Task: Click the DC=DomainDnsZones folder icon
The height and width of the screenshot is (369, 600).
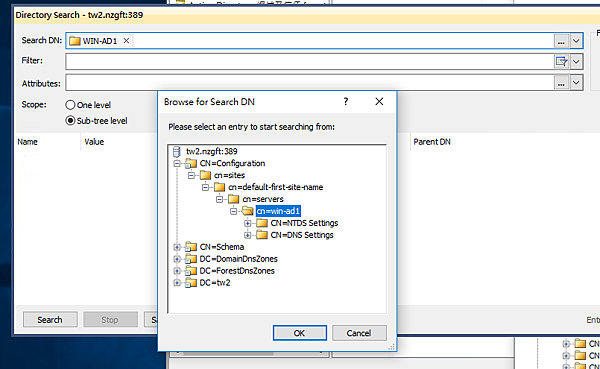Action: pos(191,259)
